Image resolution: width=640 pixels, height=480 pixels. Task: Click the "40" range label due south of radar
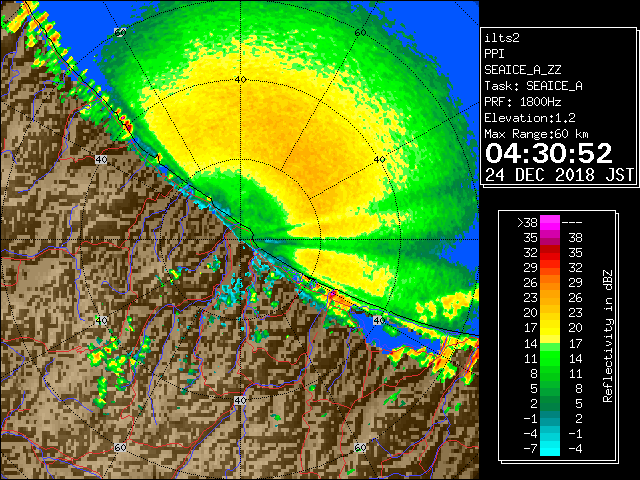tap(240, 400)
